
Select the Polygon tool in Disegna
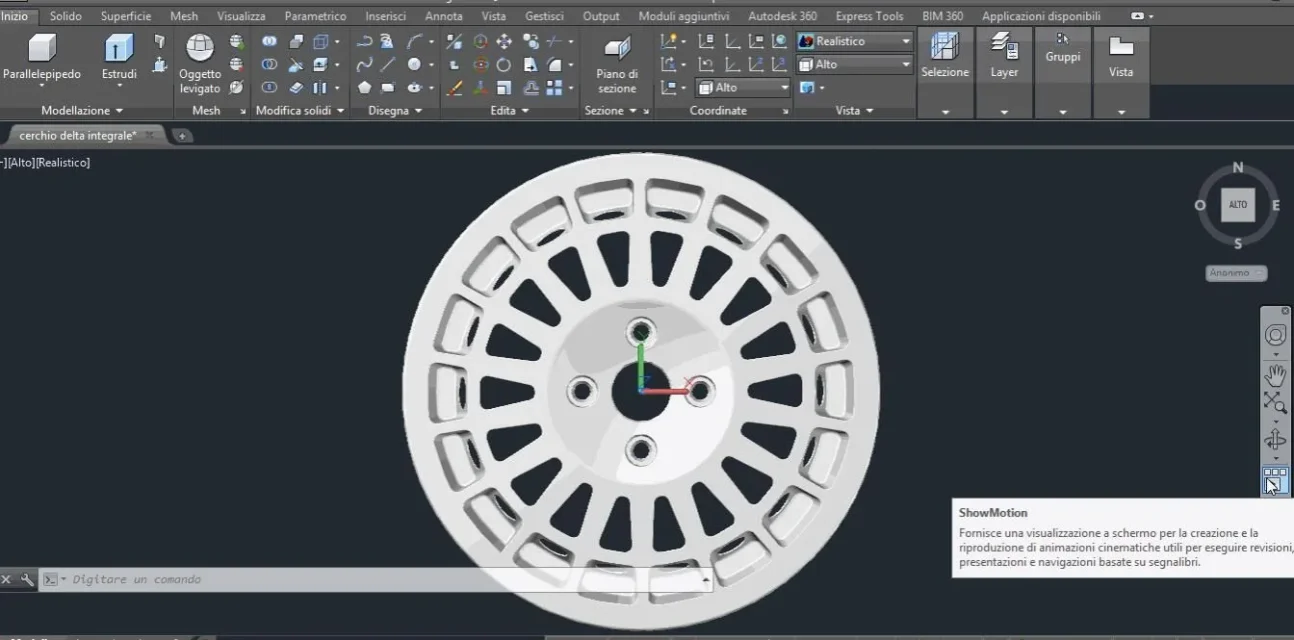click(x=364, y=87)
